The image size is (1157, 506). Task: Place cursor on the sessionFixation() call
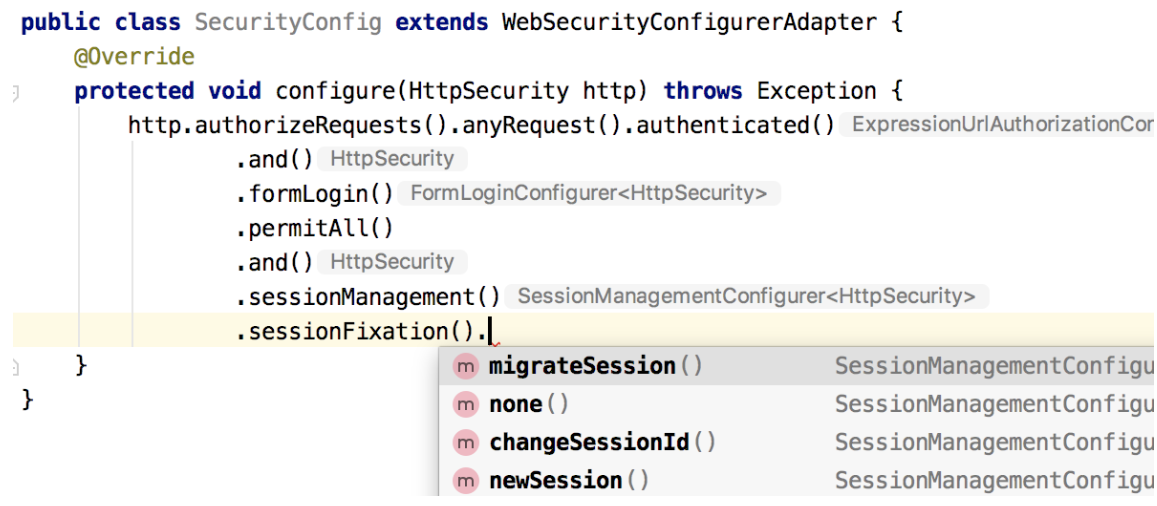(360, 331)
